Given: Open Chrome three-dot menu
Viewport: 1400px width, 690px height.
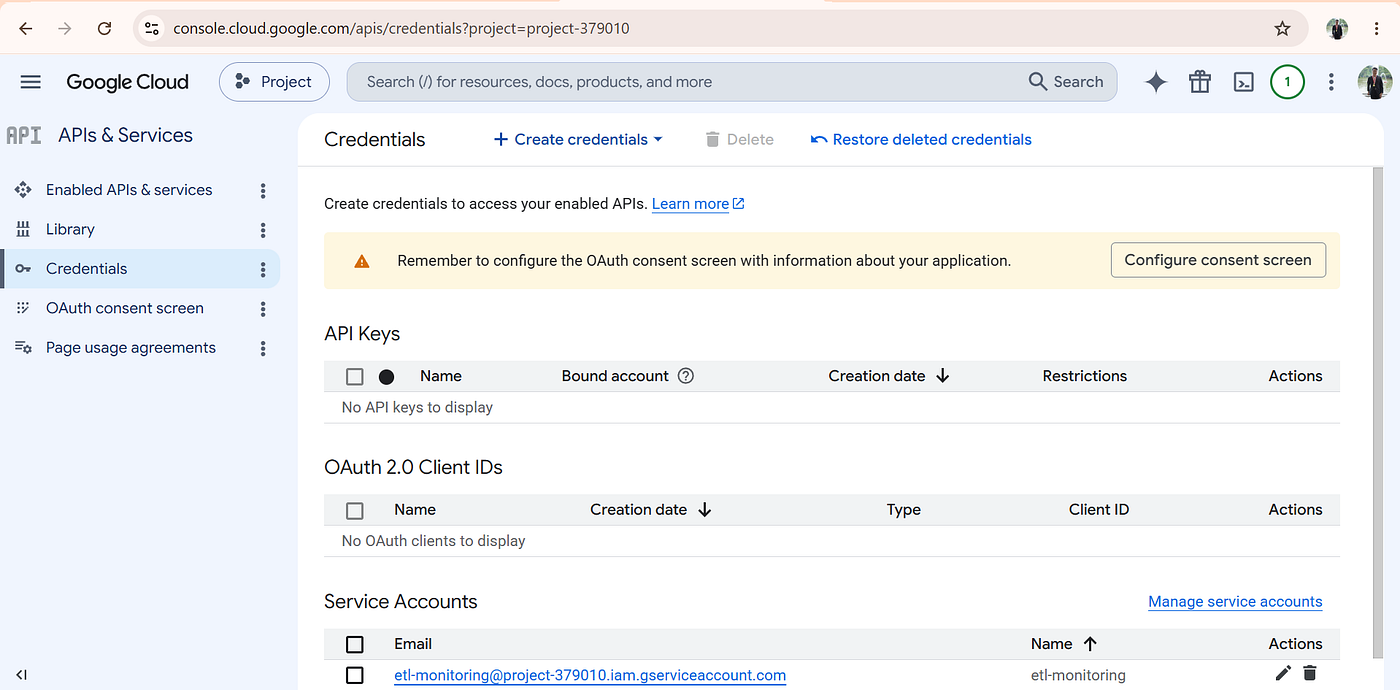Looking at the screenshot, I should pos(1377,29).
